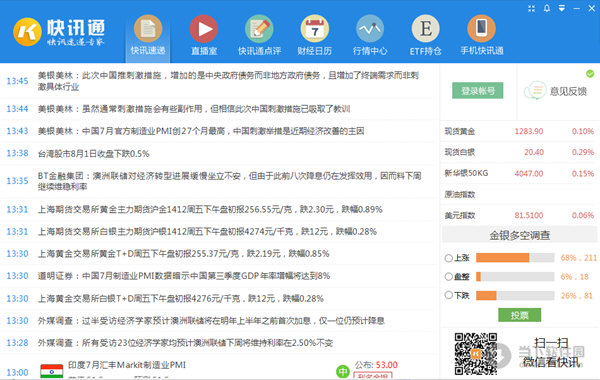Open the 行情中心 market chart icon
Viewport: 600px width, 380px height.
click(370, 29)
